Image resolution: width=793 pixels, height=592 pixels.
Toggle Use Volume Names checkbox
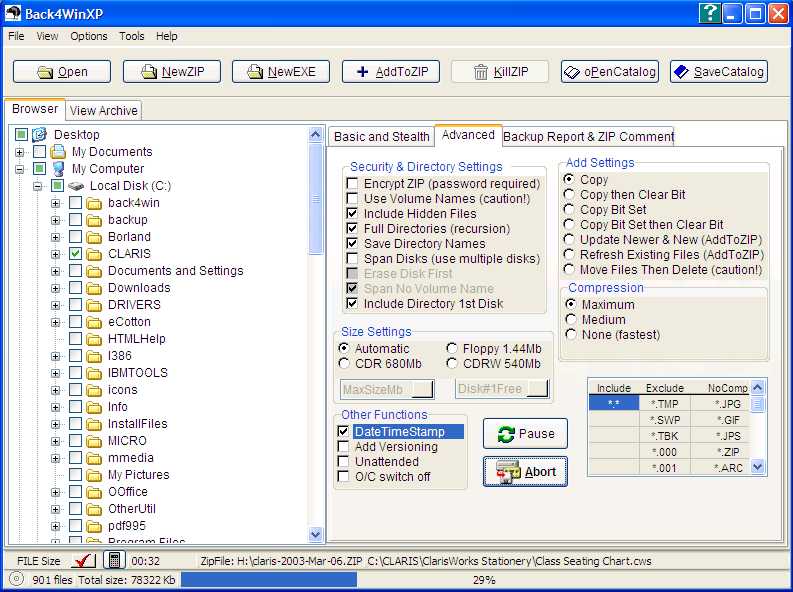click(x=352, y=199)
